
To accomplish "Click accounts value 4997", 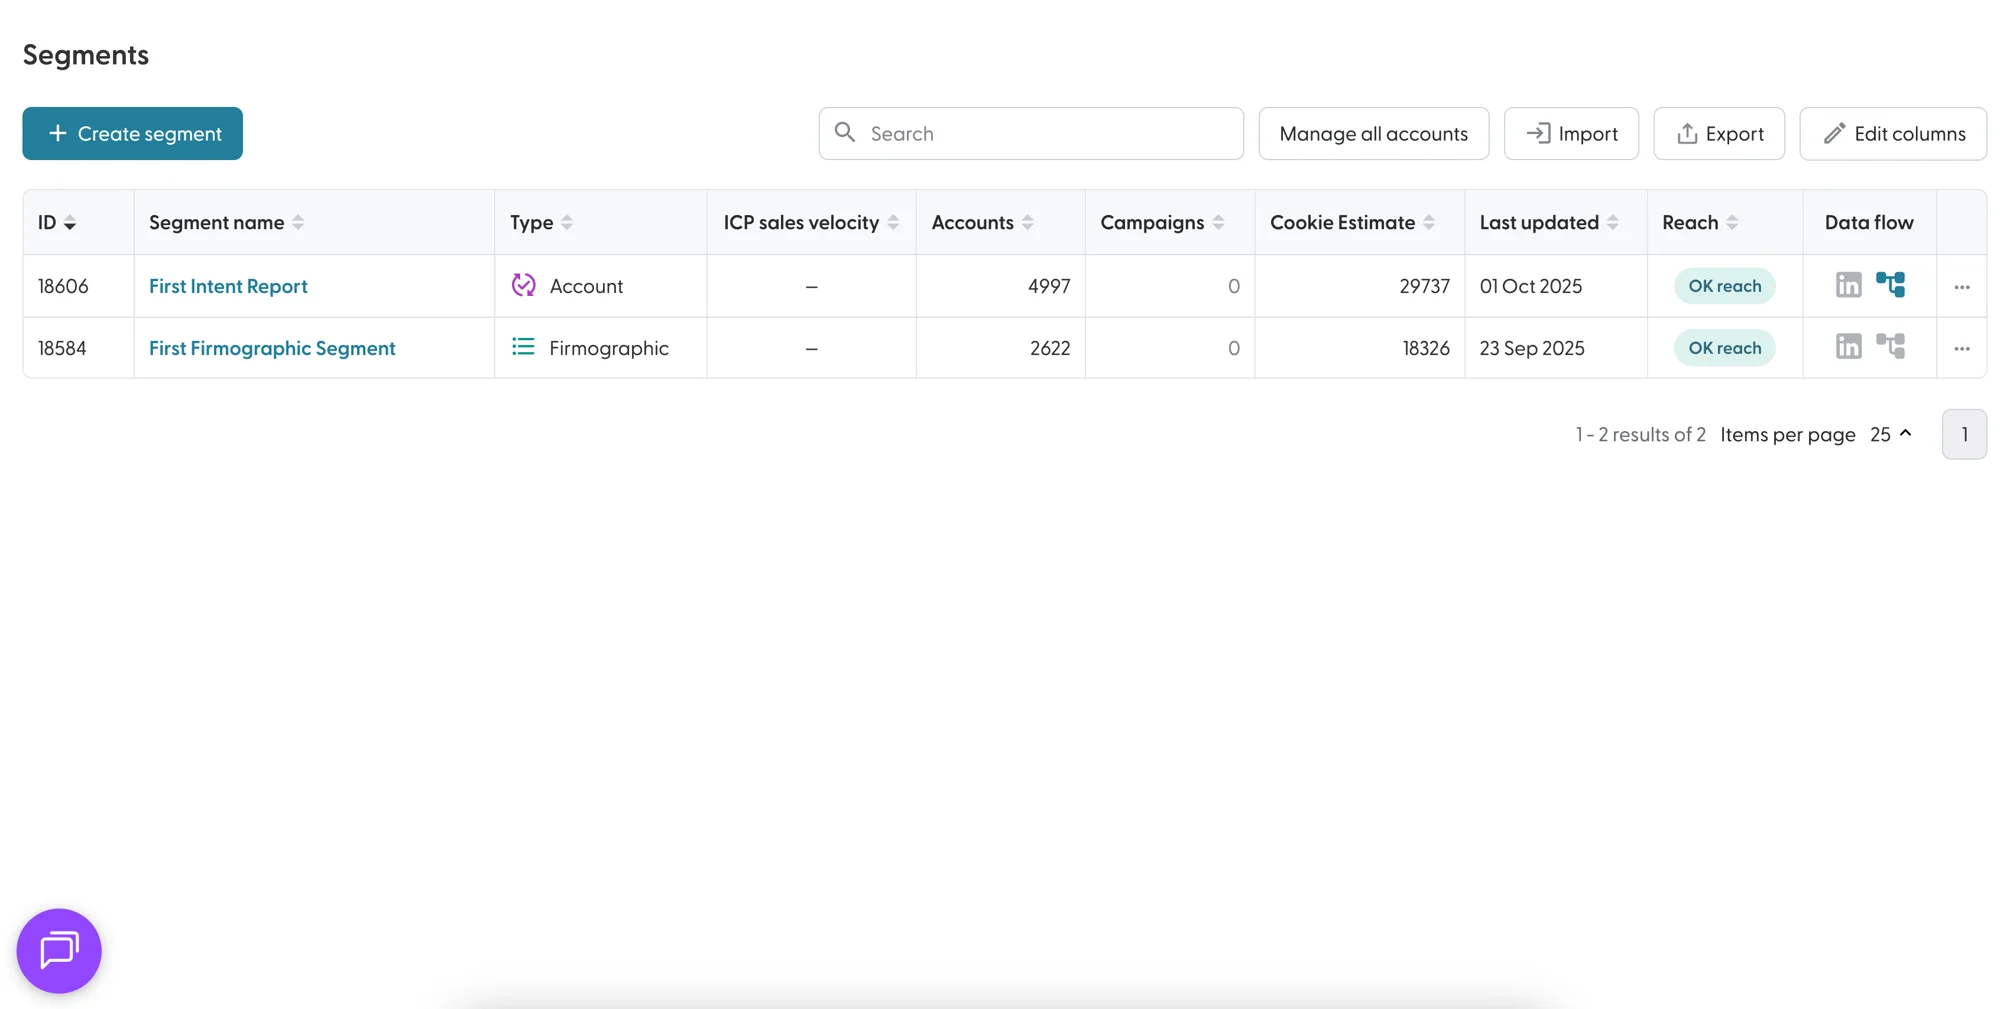I will (1049, 286).
